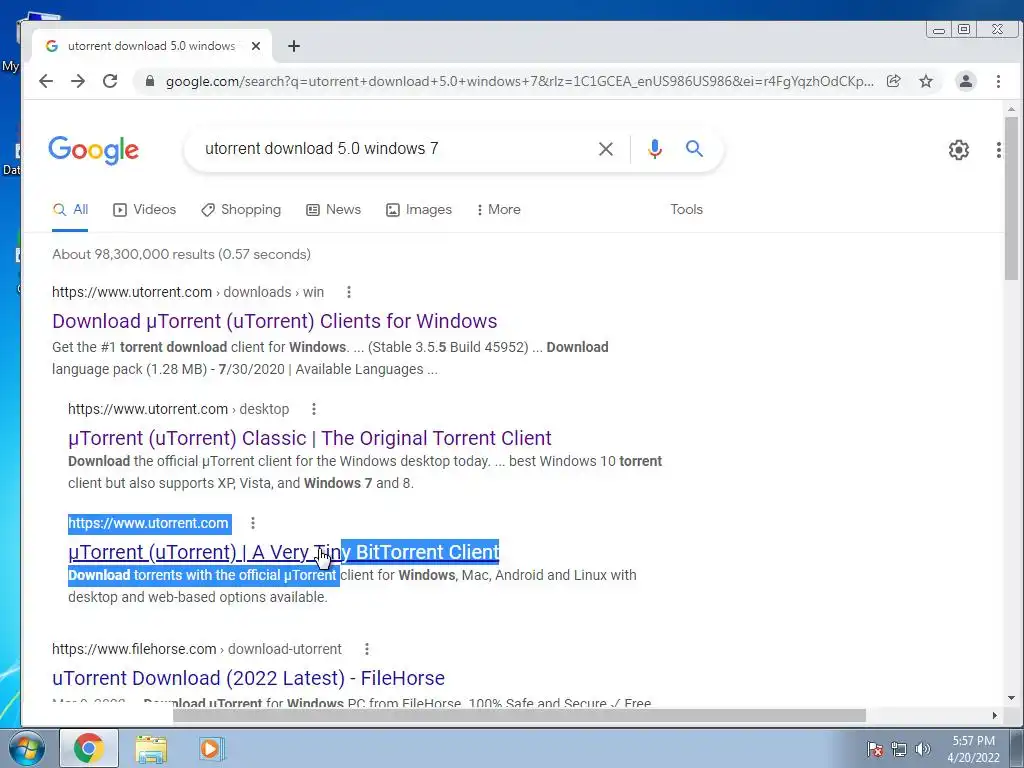Click inside the Google search field
1024x768 pixels.
pos(392,149)
